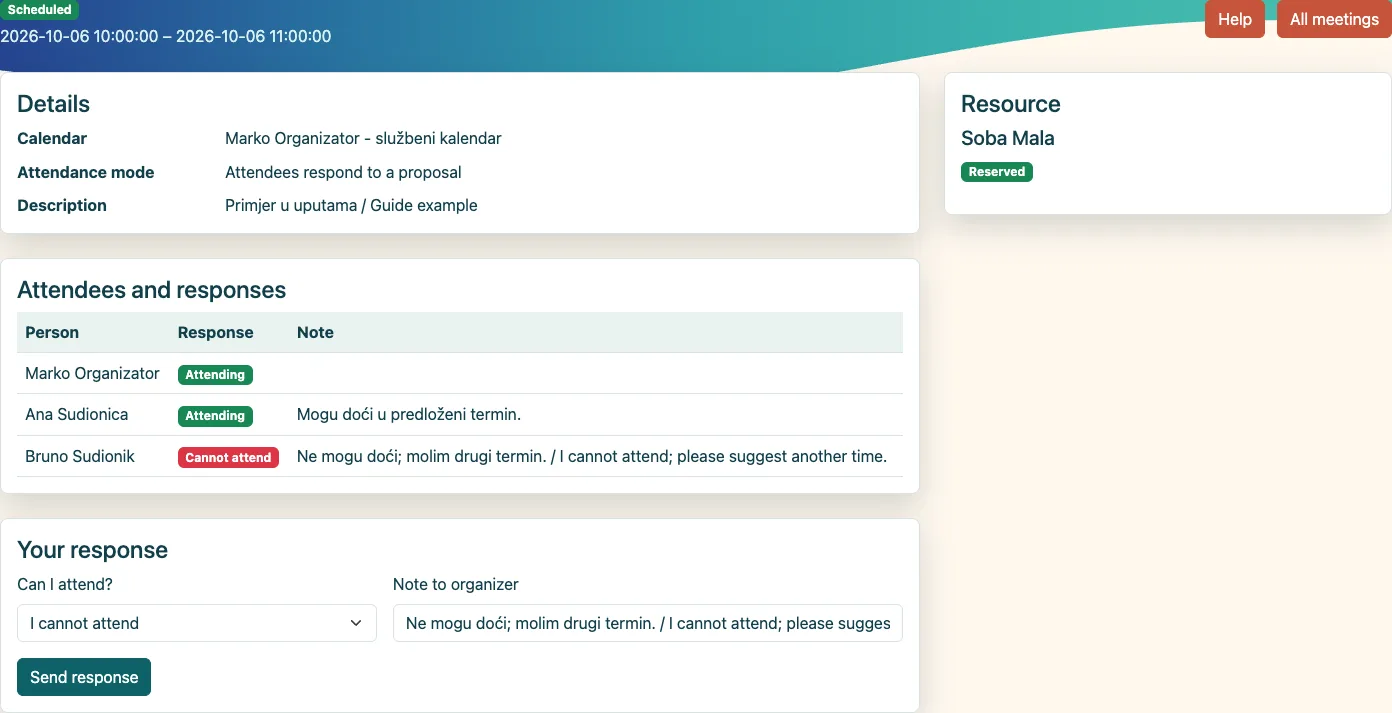
Task: Click the meeting date and time range
Action: 166,36
